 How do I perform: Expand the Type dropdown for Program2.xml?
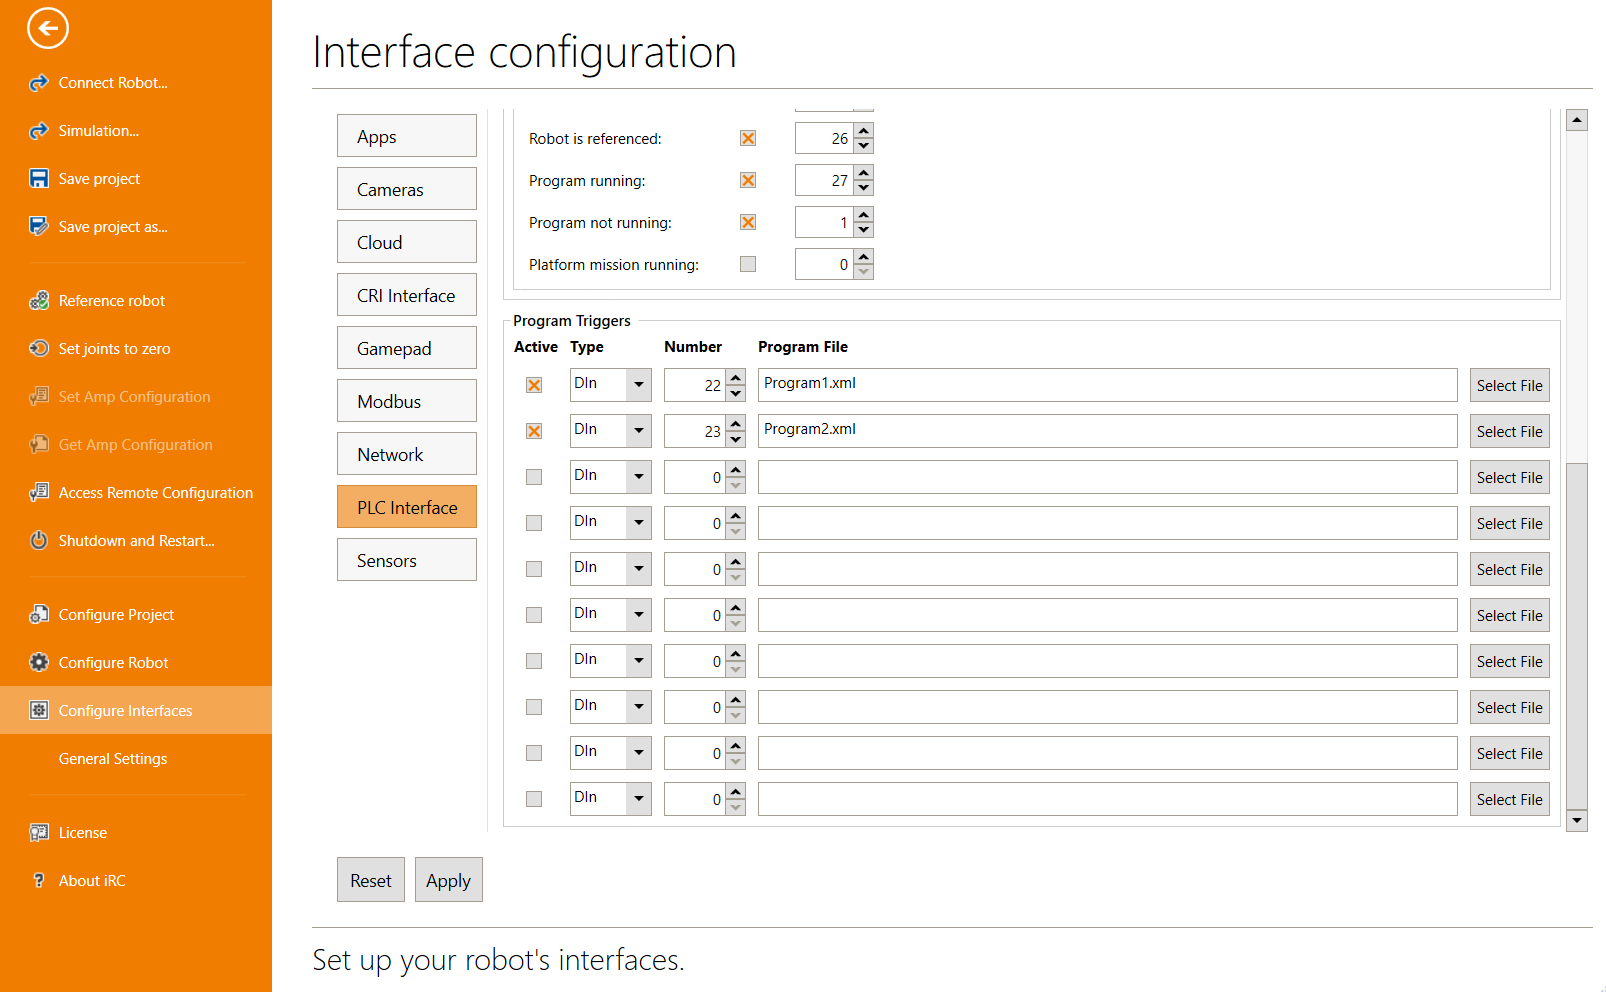pyautogui.click(x=638, y=431)
